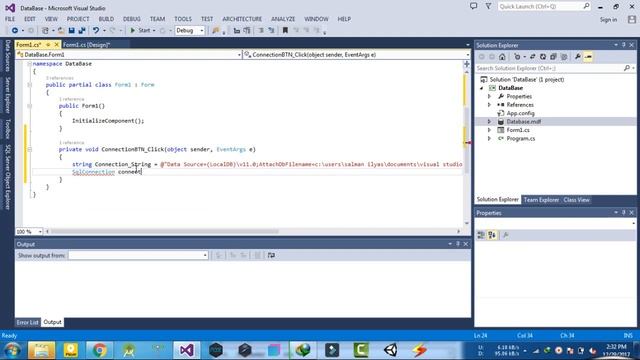Open the PROJECT menu
640x360 pixels.
coord(78,19)
